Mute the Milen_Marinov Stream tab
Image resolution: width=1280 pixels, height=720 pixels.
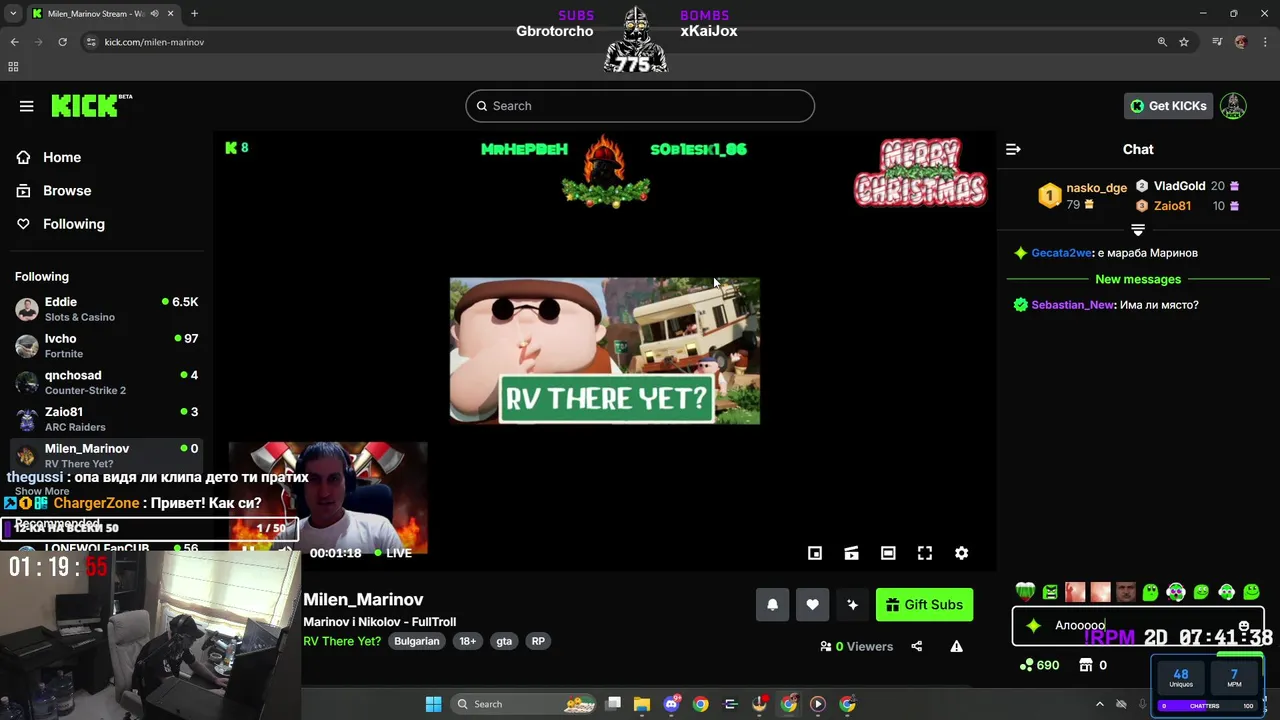click(x=155, y=14)
